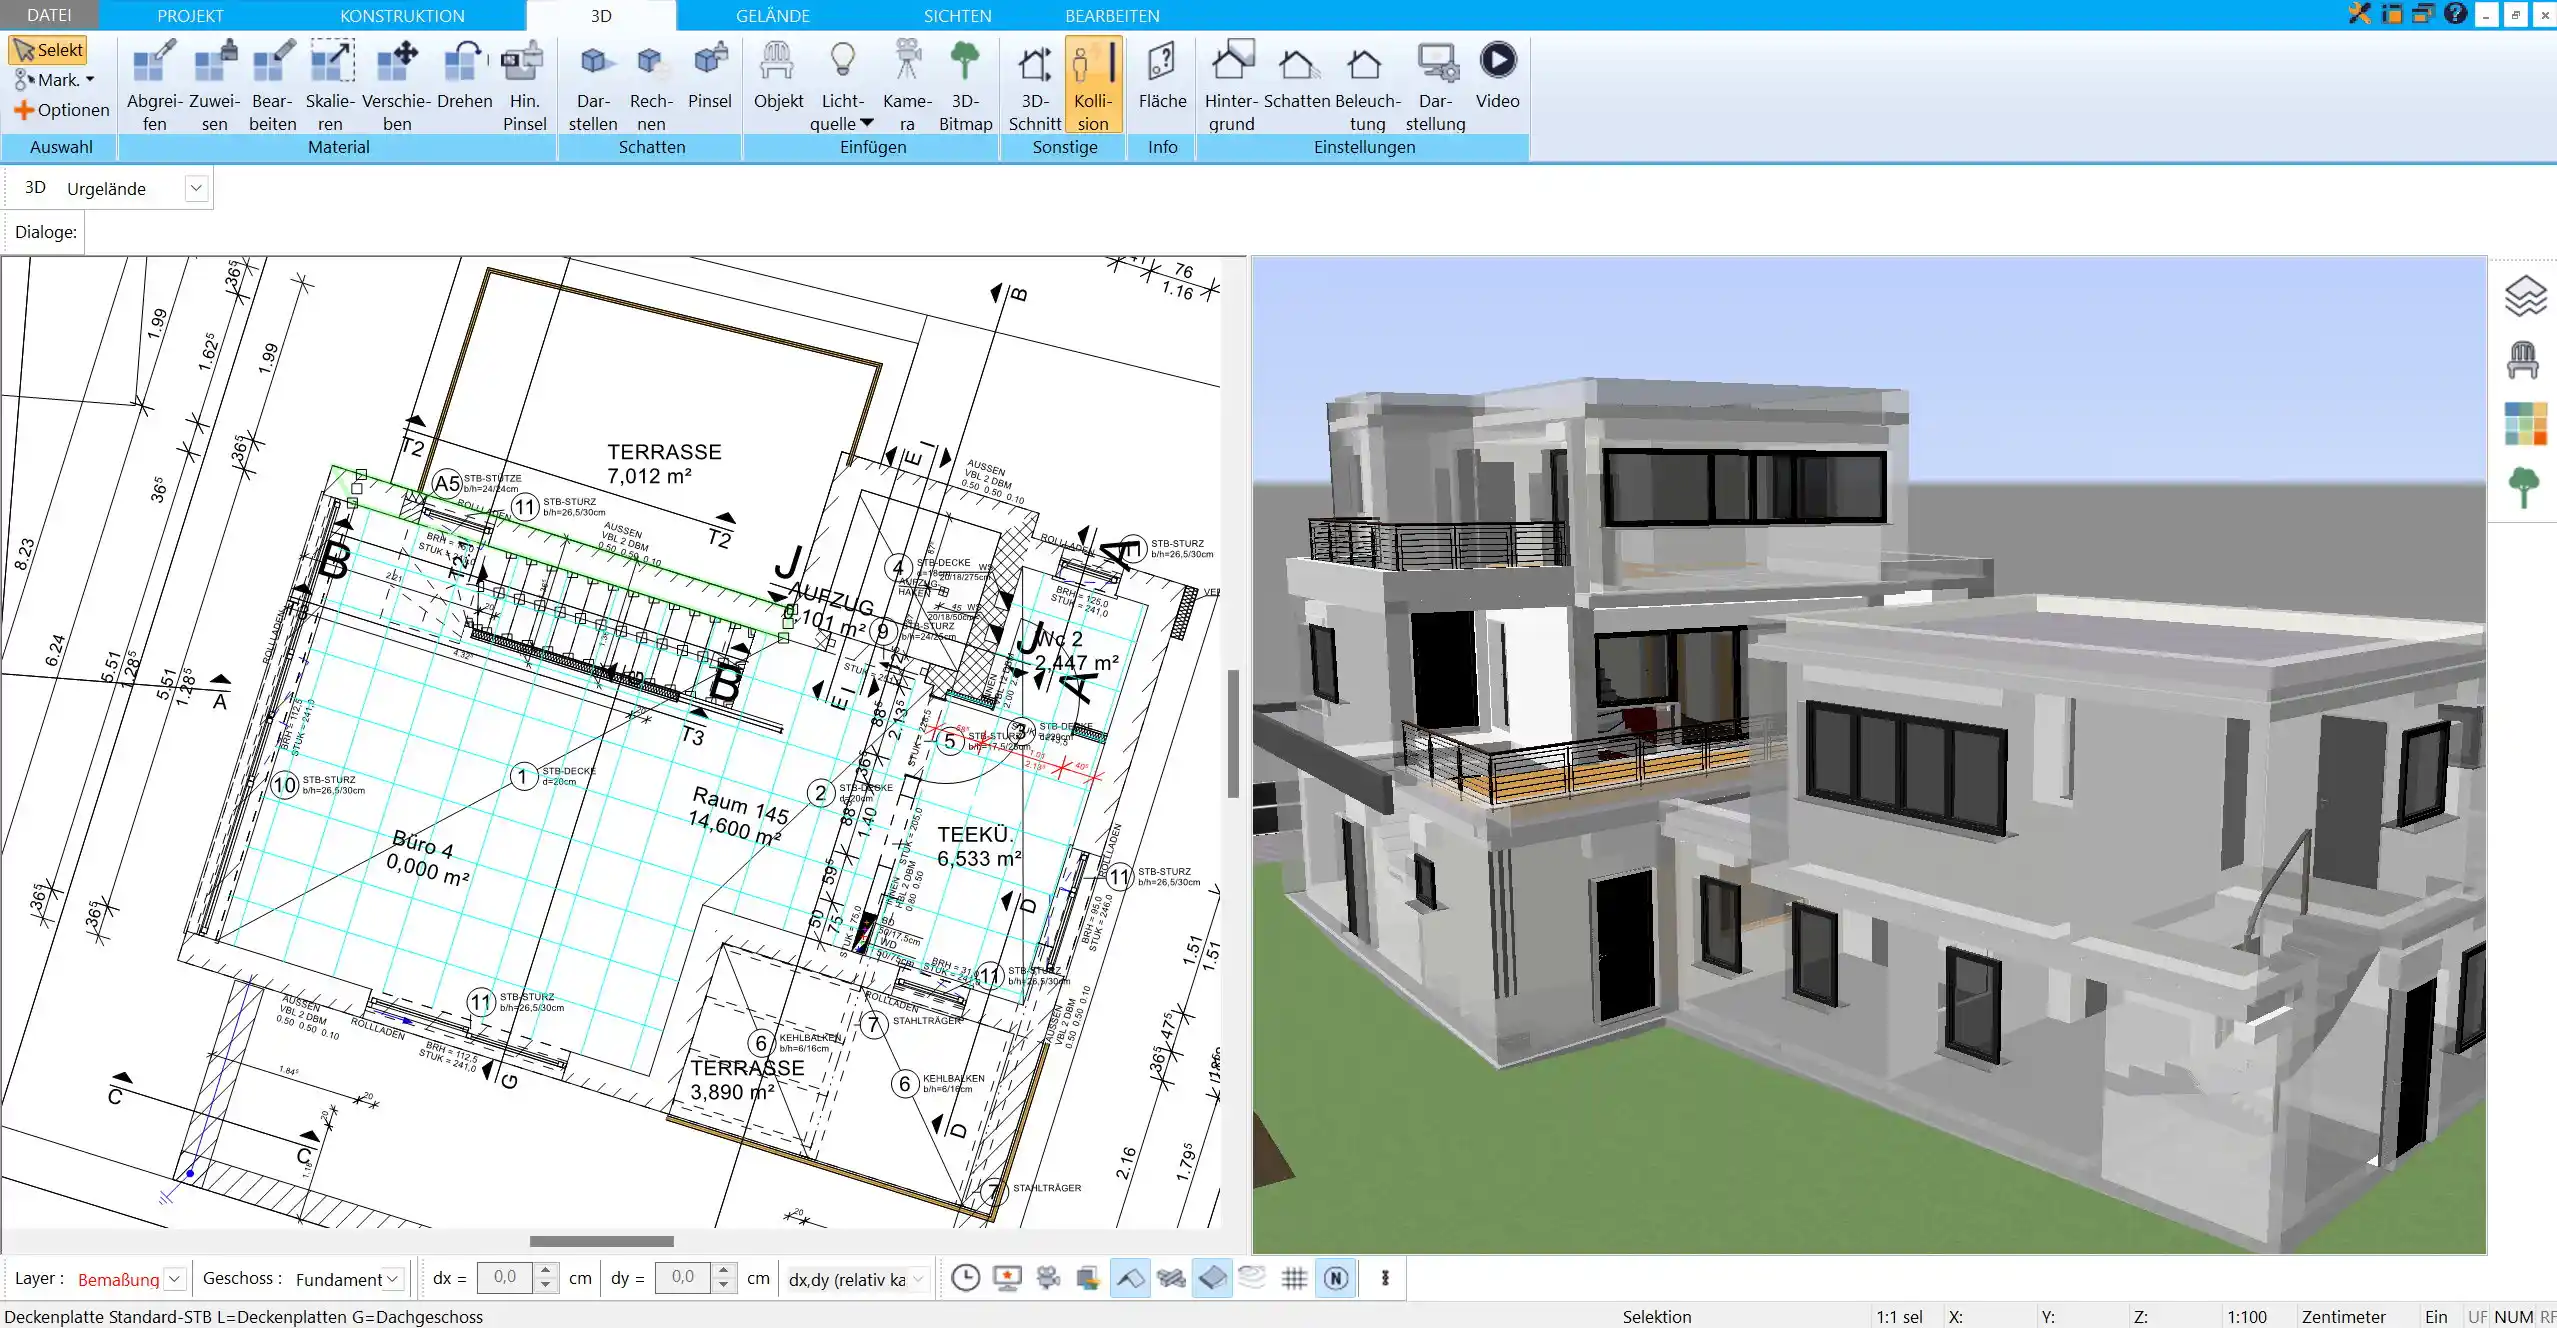
Task: Click the clock icon in bottom toolbar
Action: (x=965, y=1278)
